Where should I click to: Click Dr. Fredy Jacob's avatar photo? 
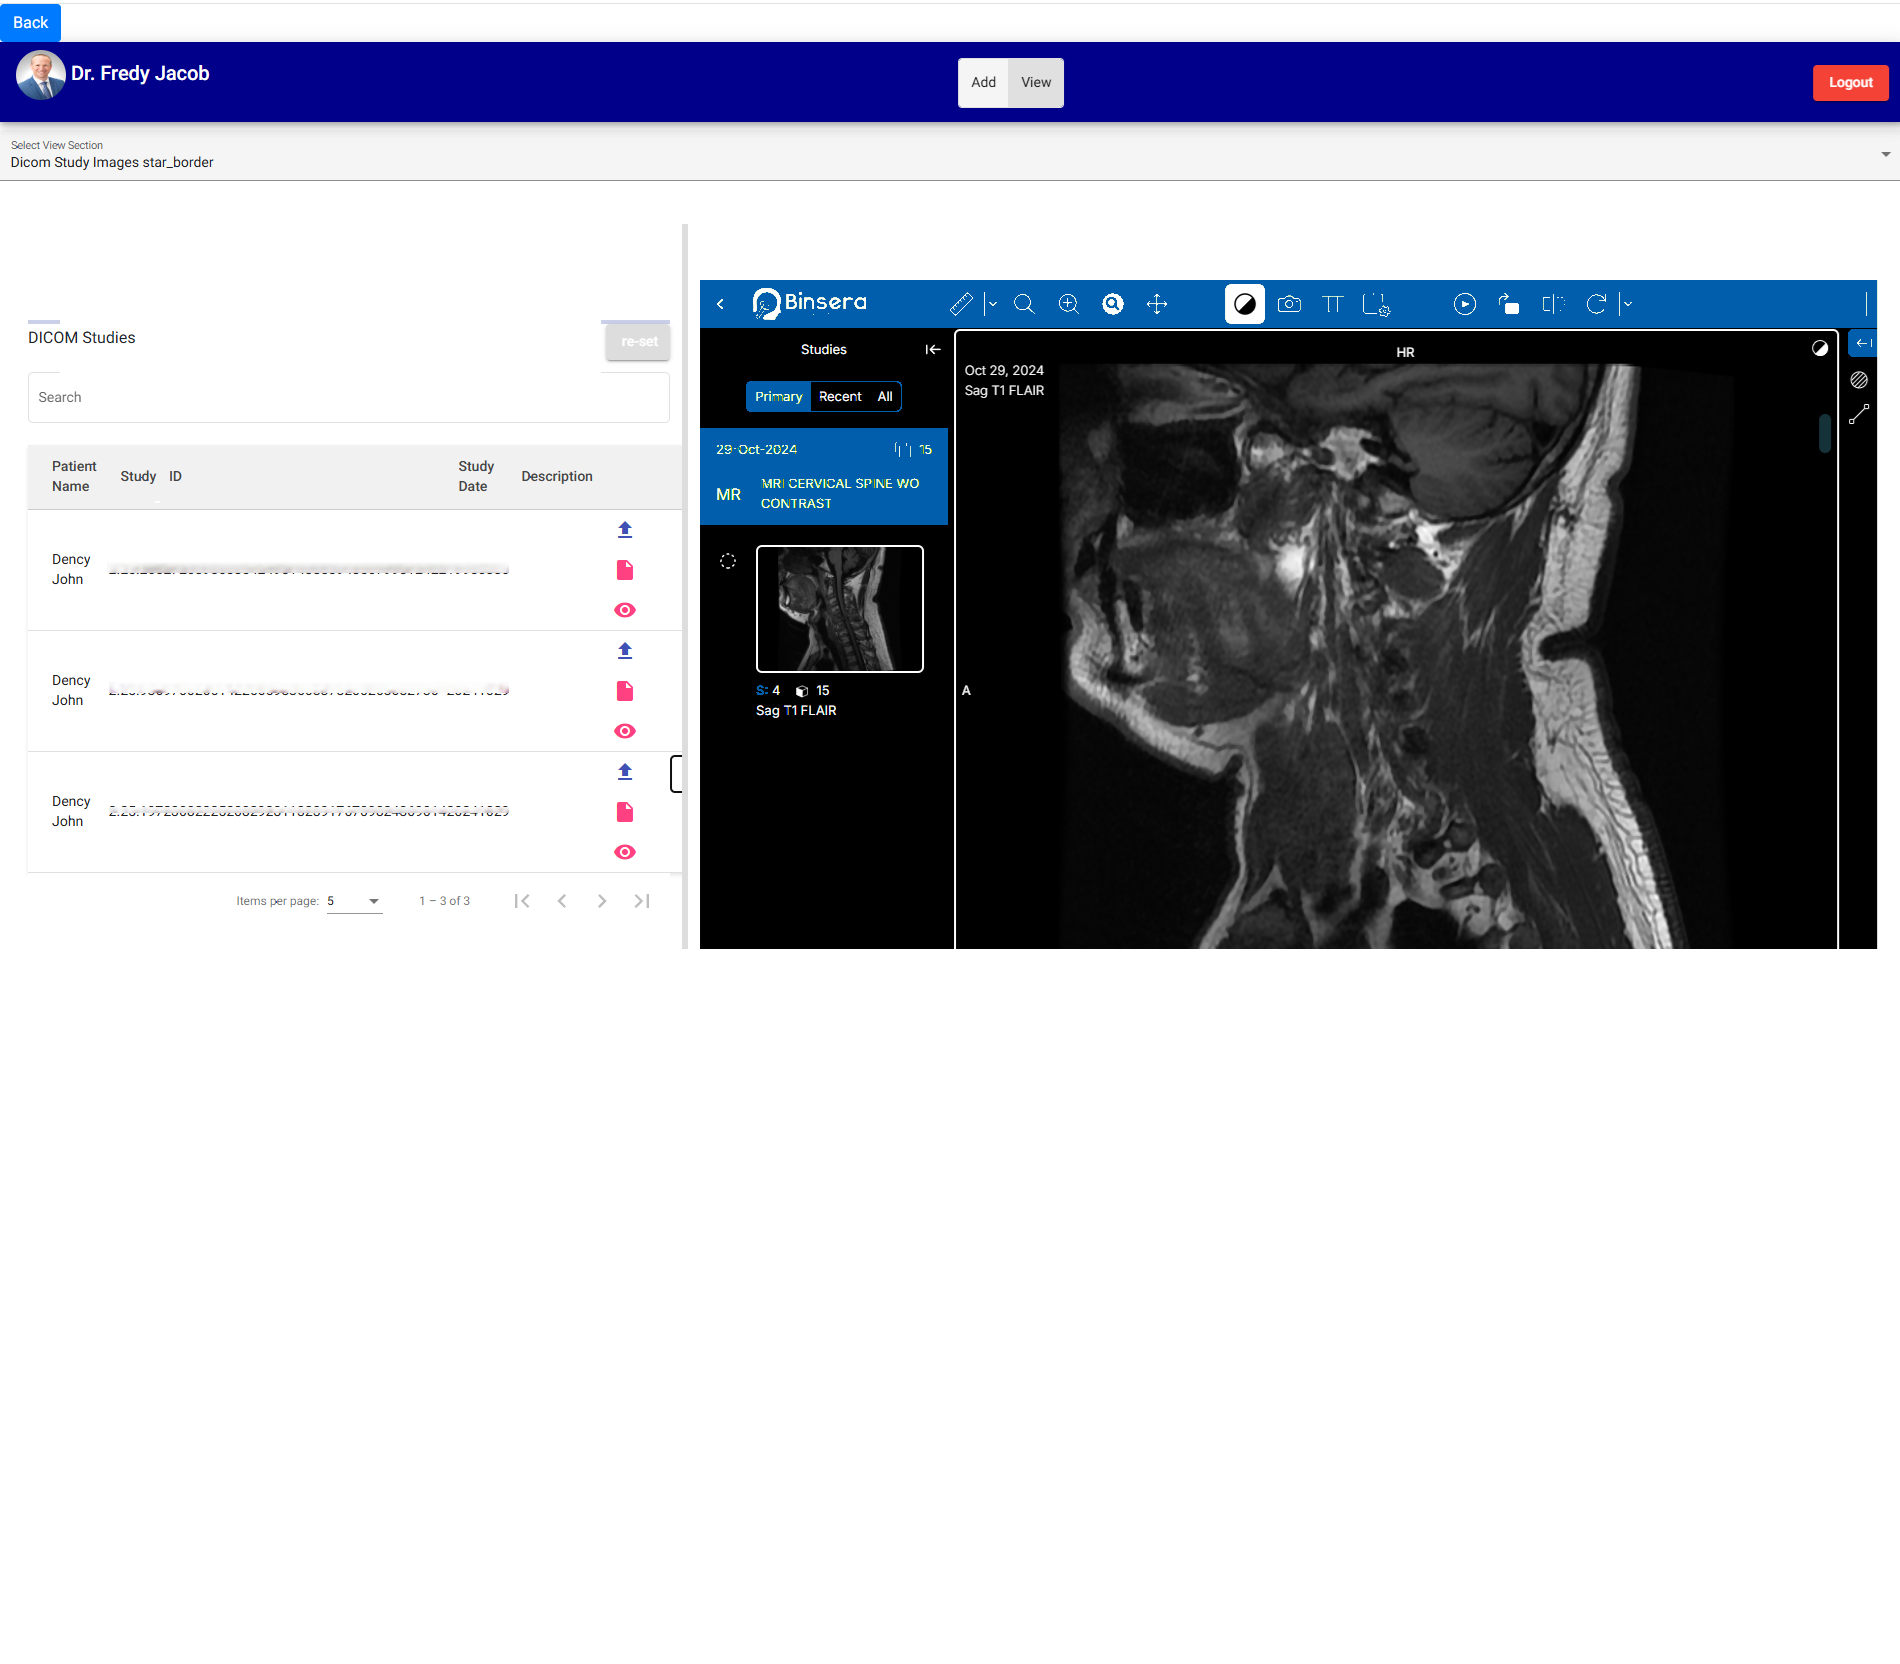pos(41,75)
